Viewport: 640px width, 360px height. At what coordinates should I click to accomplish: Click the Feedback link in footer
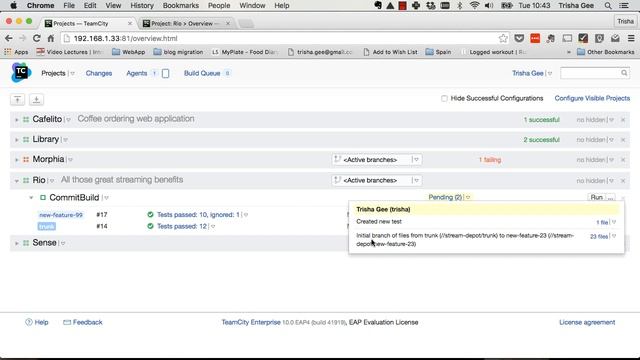87,322
